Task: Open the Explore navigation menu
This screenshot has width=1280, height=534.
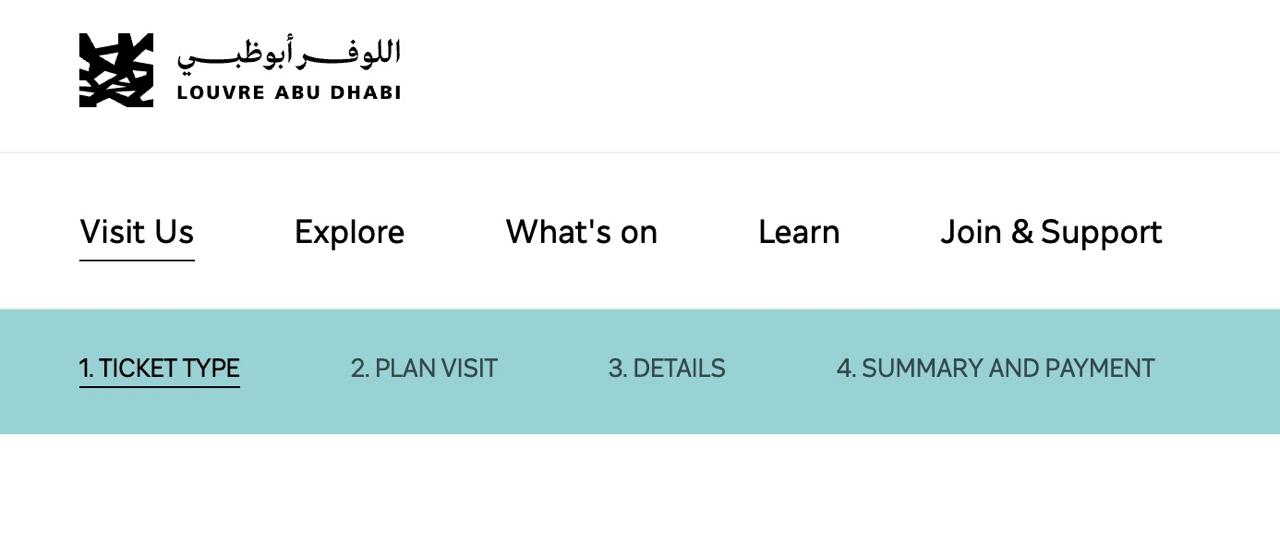Action: [349, 232]
